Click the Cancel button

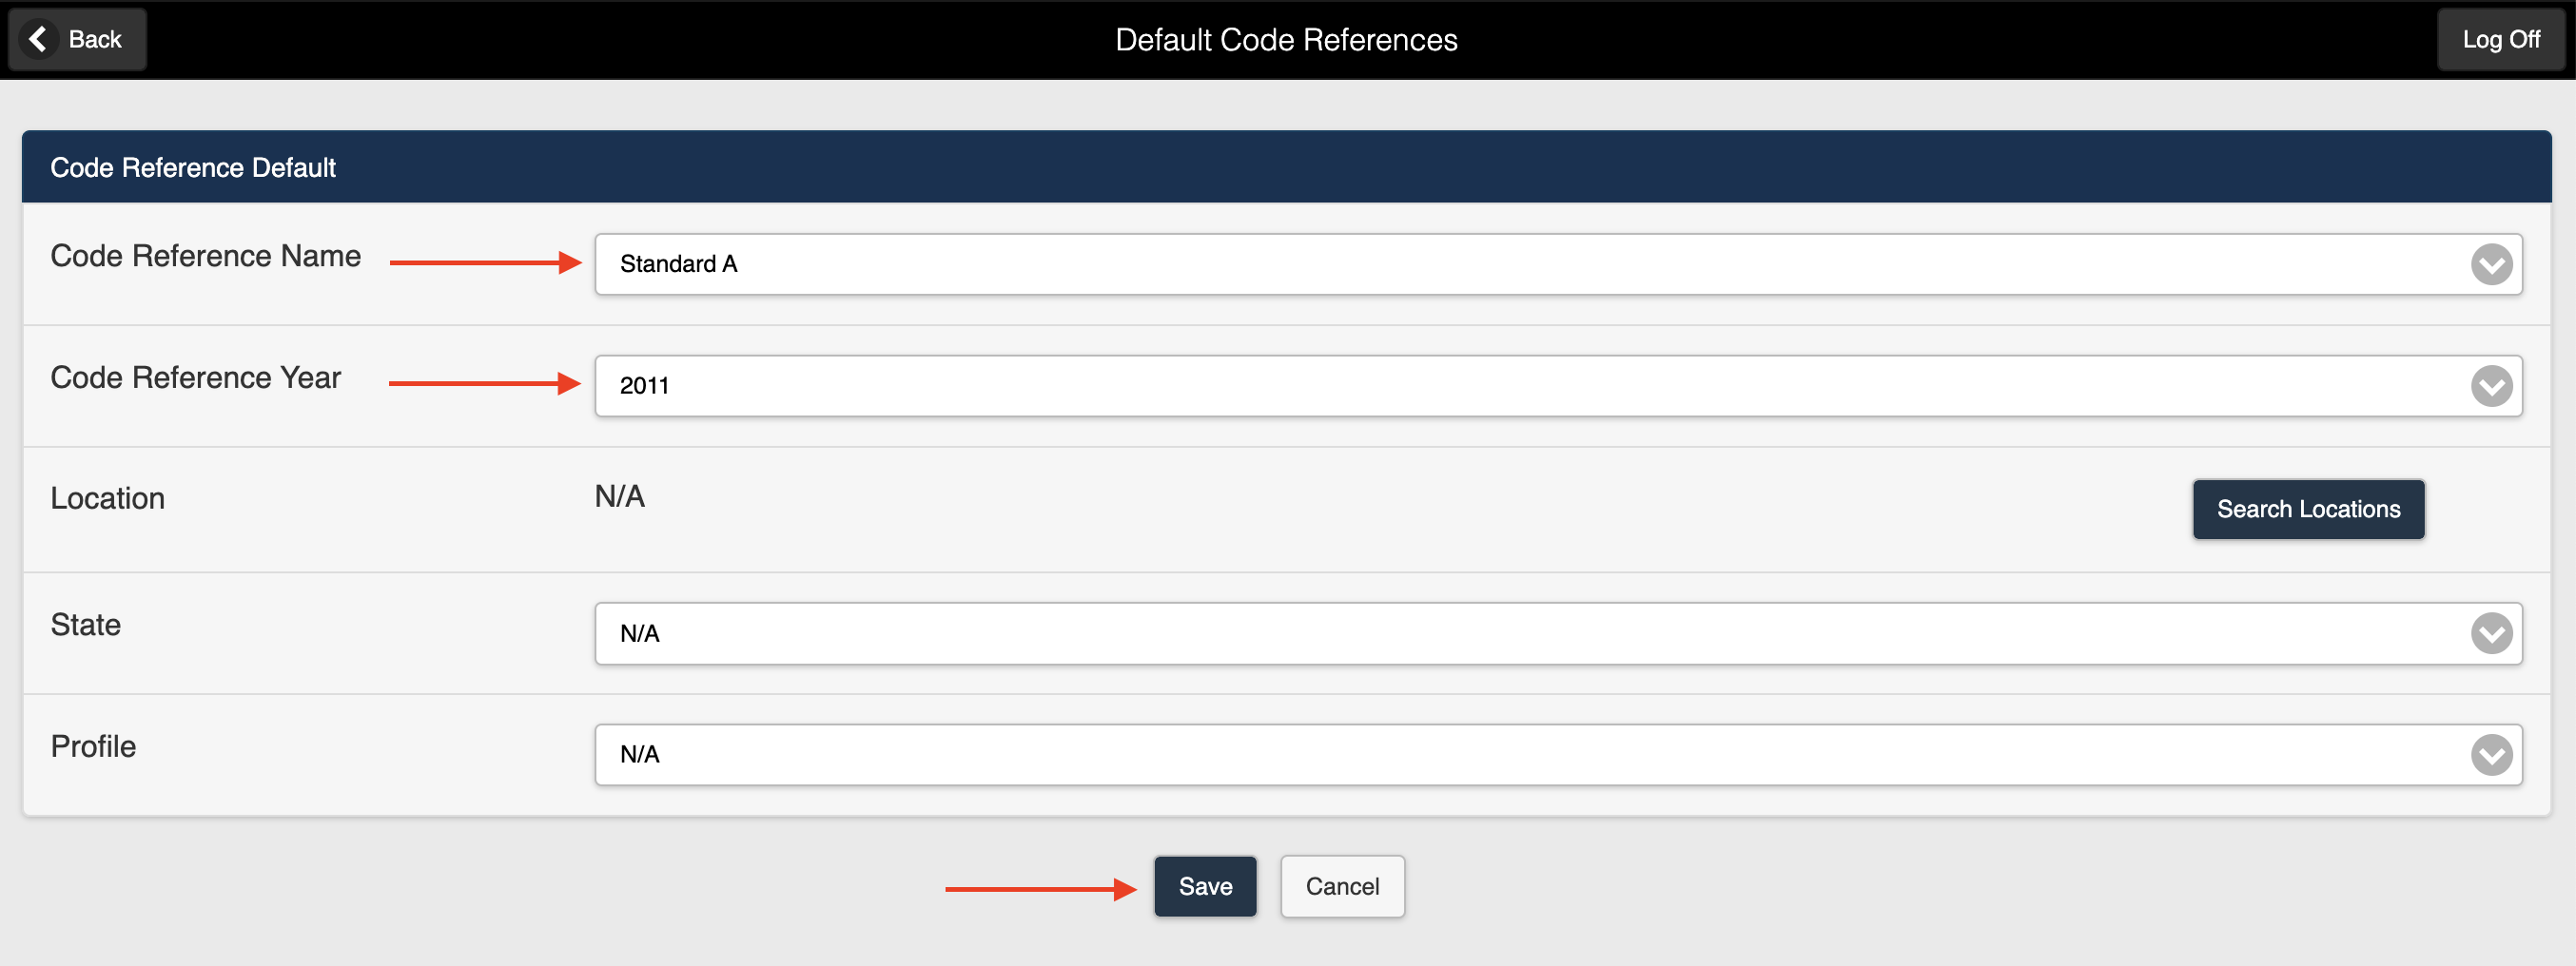[1342, 886]
